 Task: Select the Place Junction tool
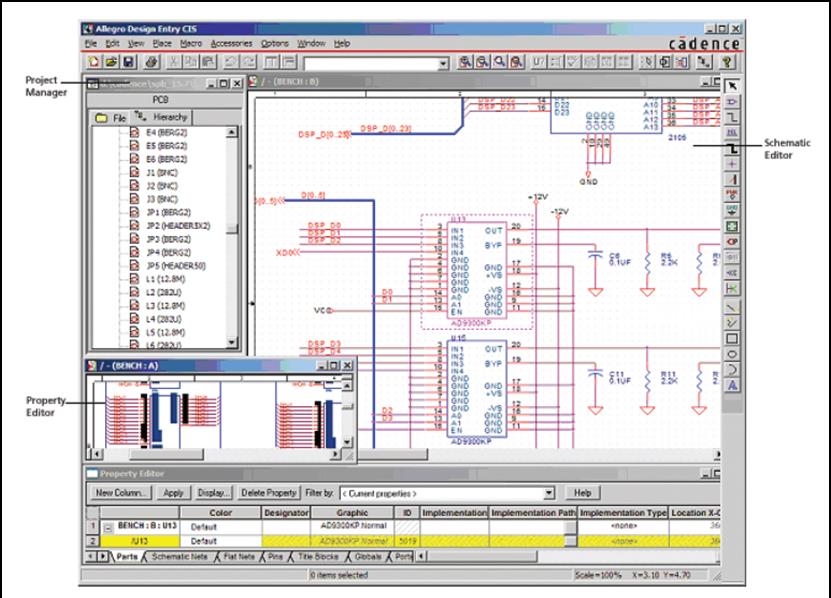click(x=732, y=164)
